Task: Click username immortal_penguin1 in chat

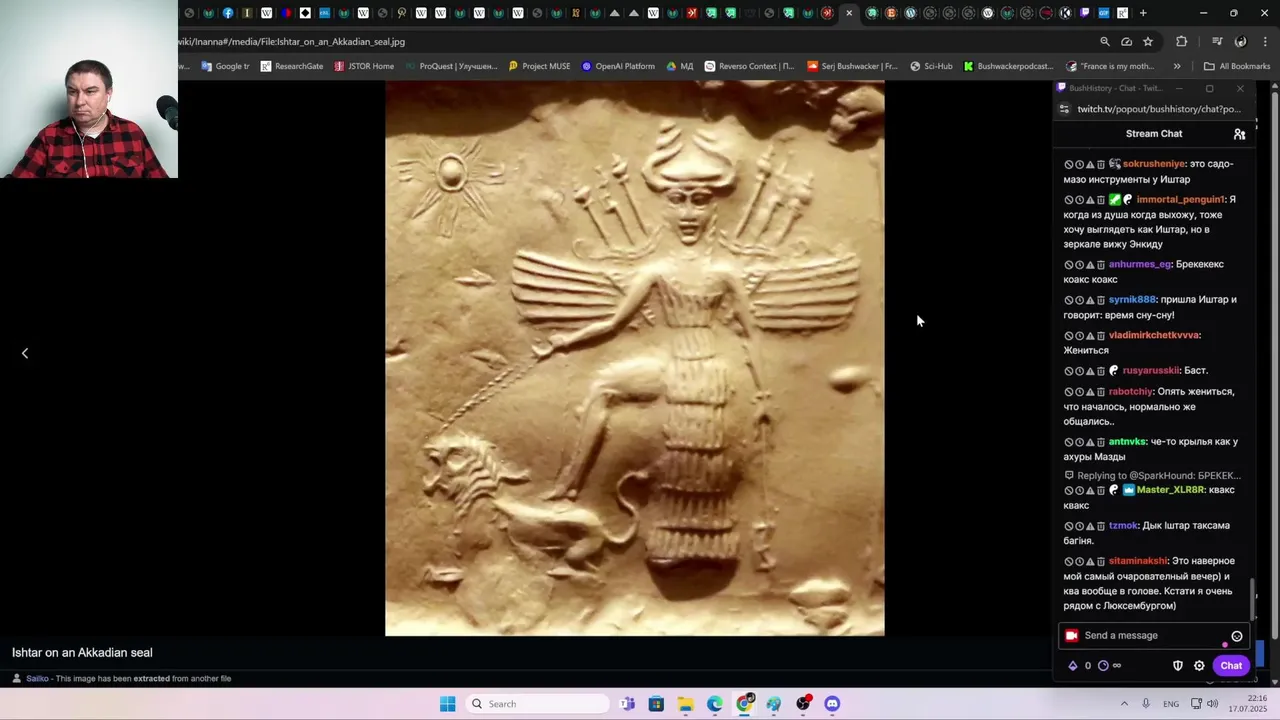Action: pyautogui.click(x=1180, y=200)
